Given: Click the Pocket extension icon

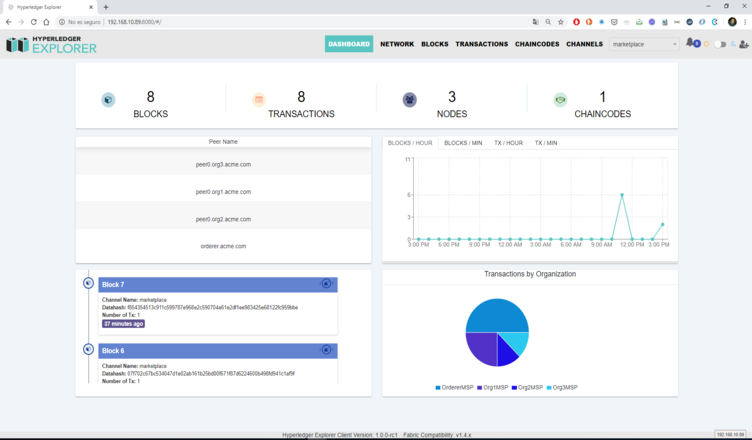Looking at the screenshot, I should pos(614,22).
